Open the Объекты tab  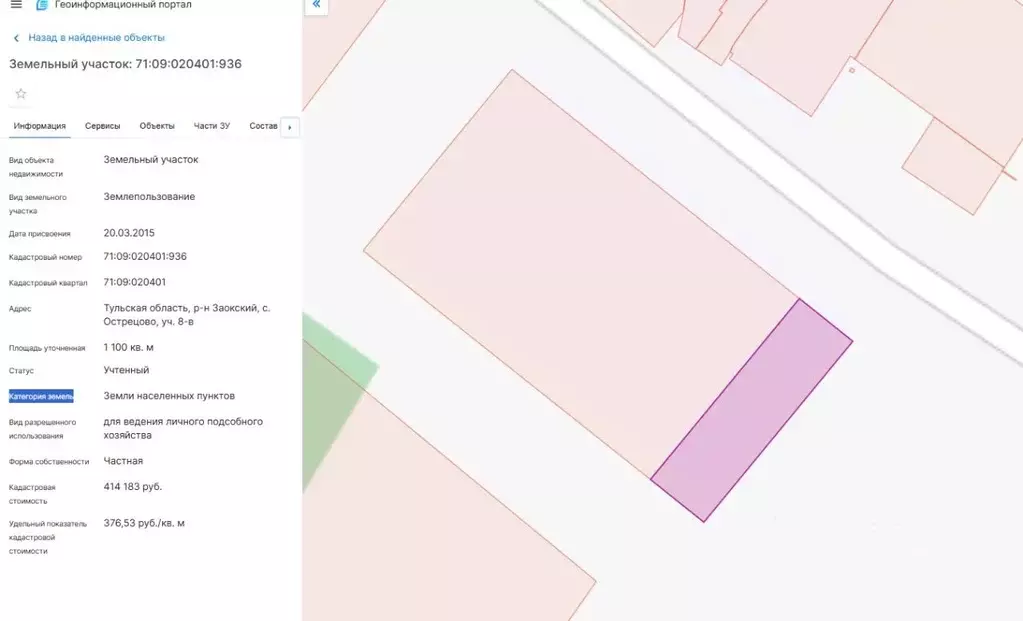pyautogui.click(x=157, y=126)
